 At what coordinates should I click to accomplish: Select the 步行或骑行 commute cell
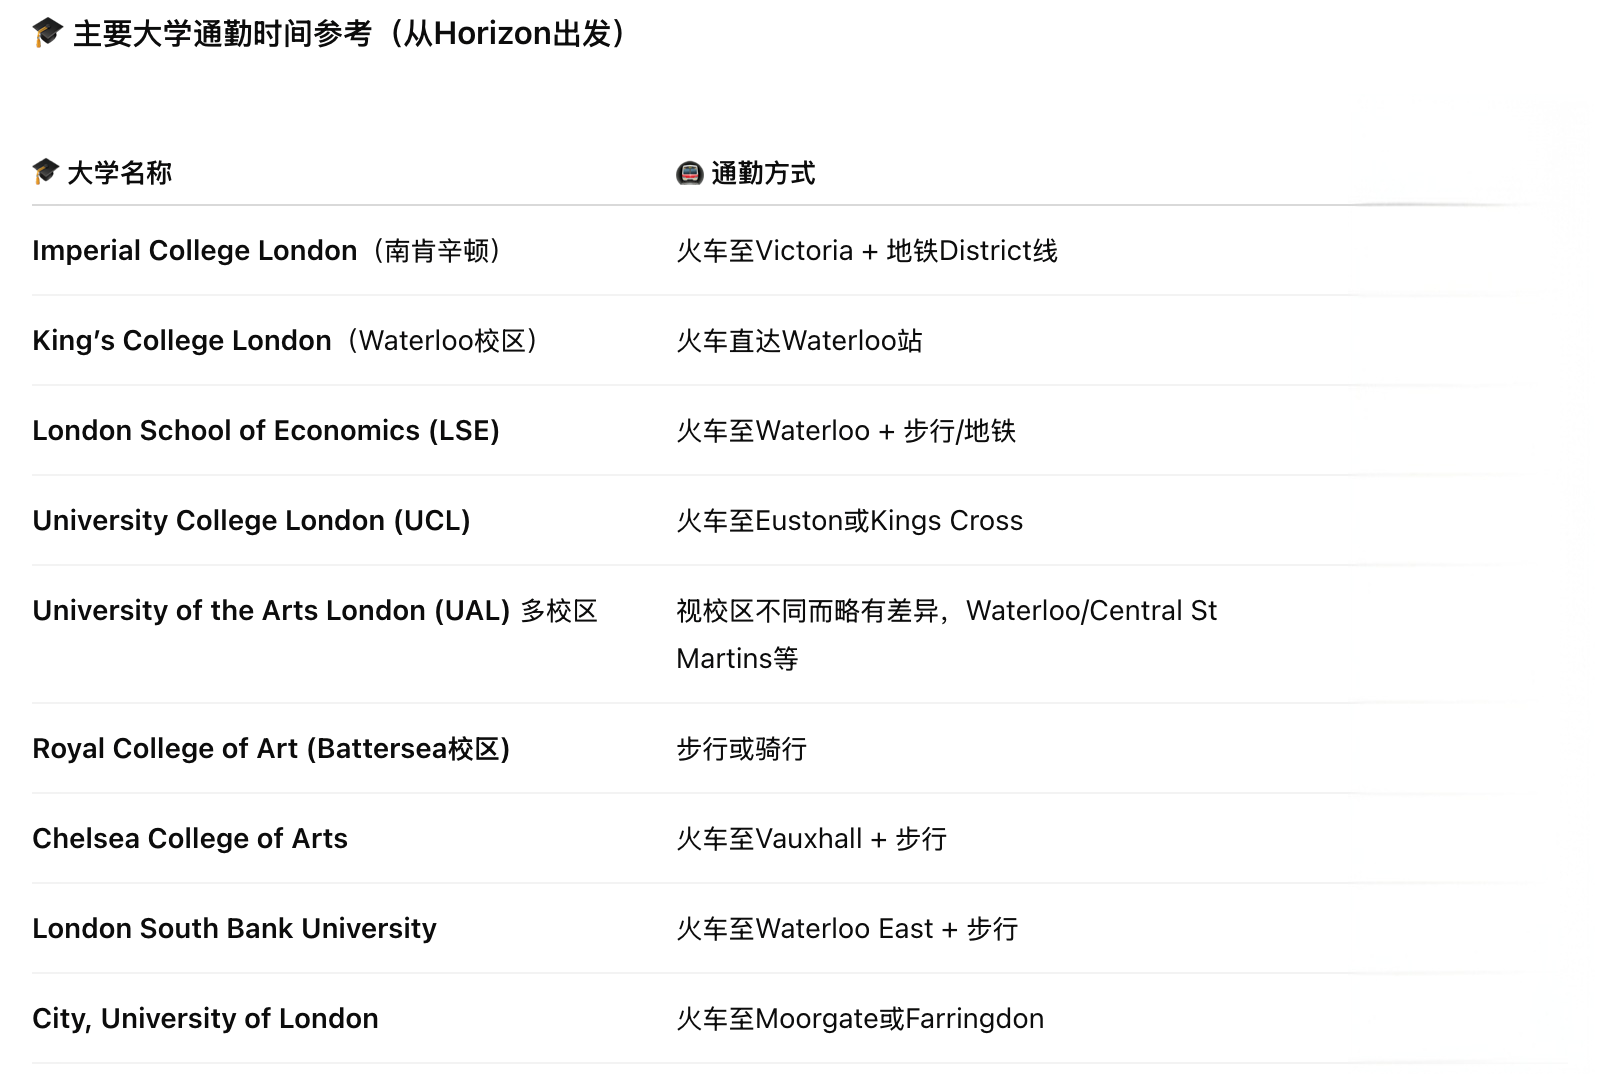[x=741, y=748]
